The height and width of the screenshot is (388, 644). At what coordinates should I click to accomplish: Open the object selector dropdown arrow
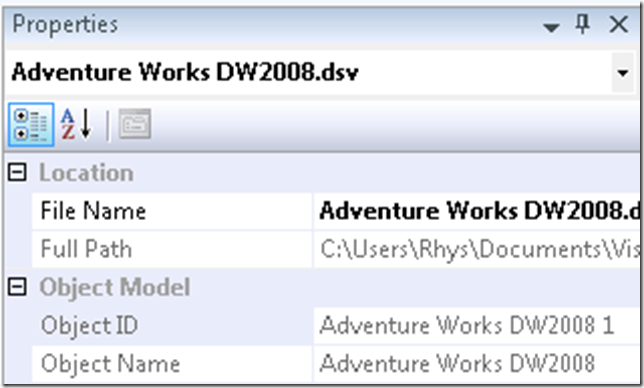623,73
